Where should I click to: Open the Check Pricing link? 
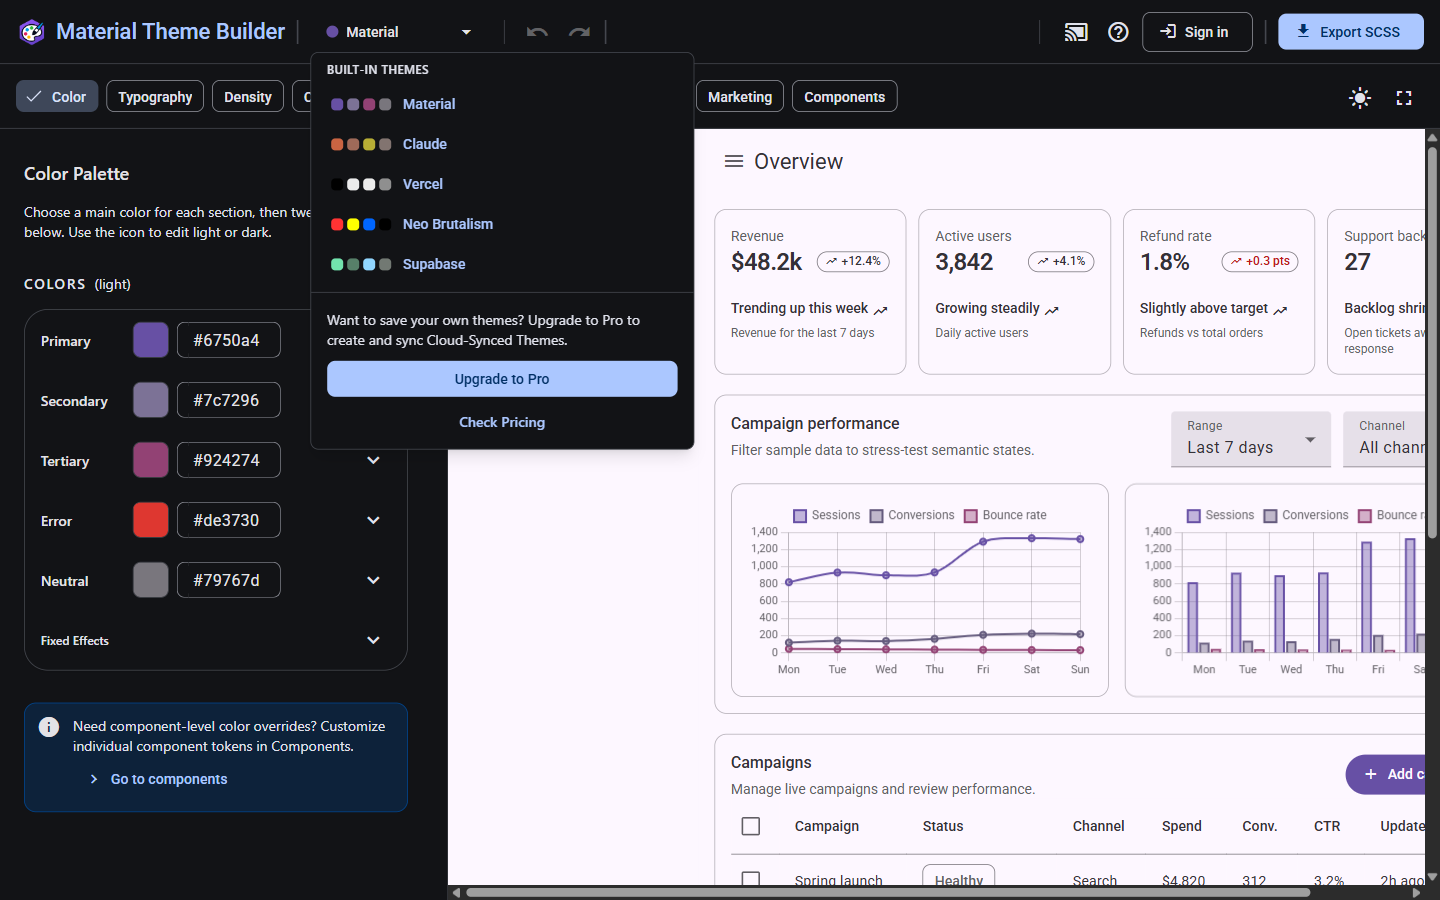(x=502, y=422)
